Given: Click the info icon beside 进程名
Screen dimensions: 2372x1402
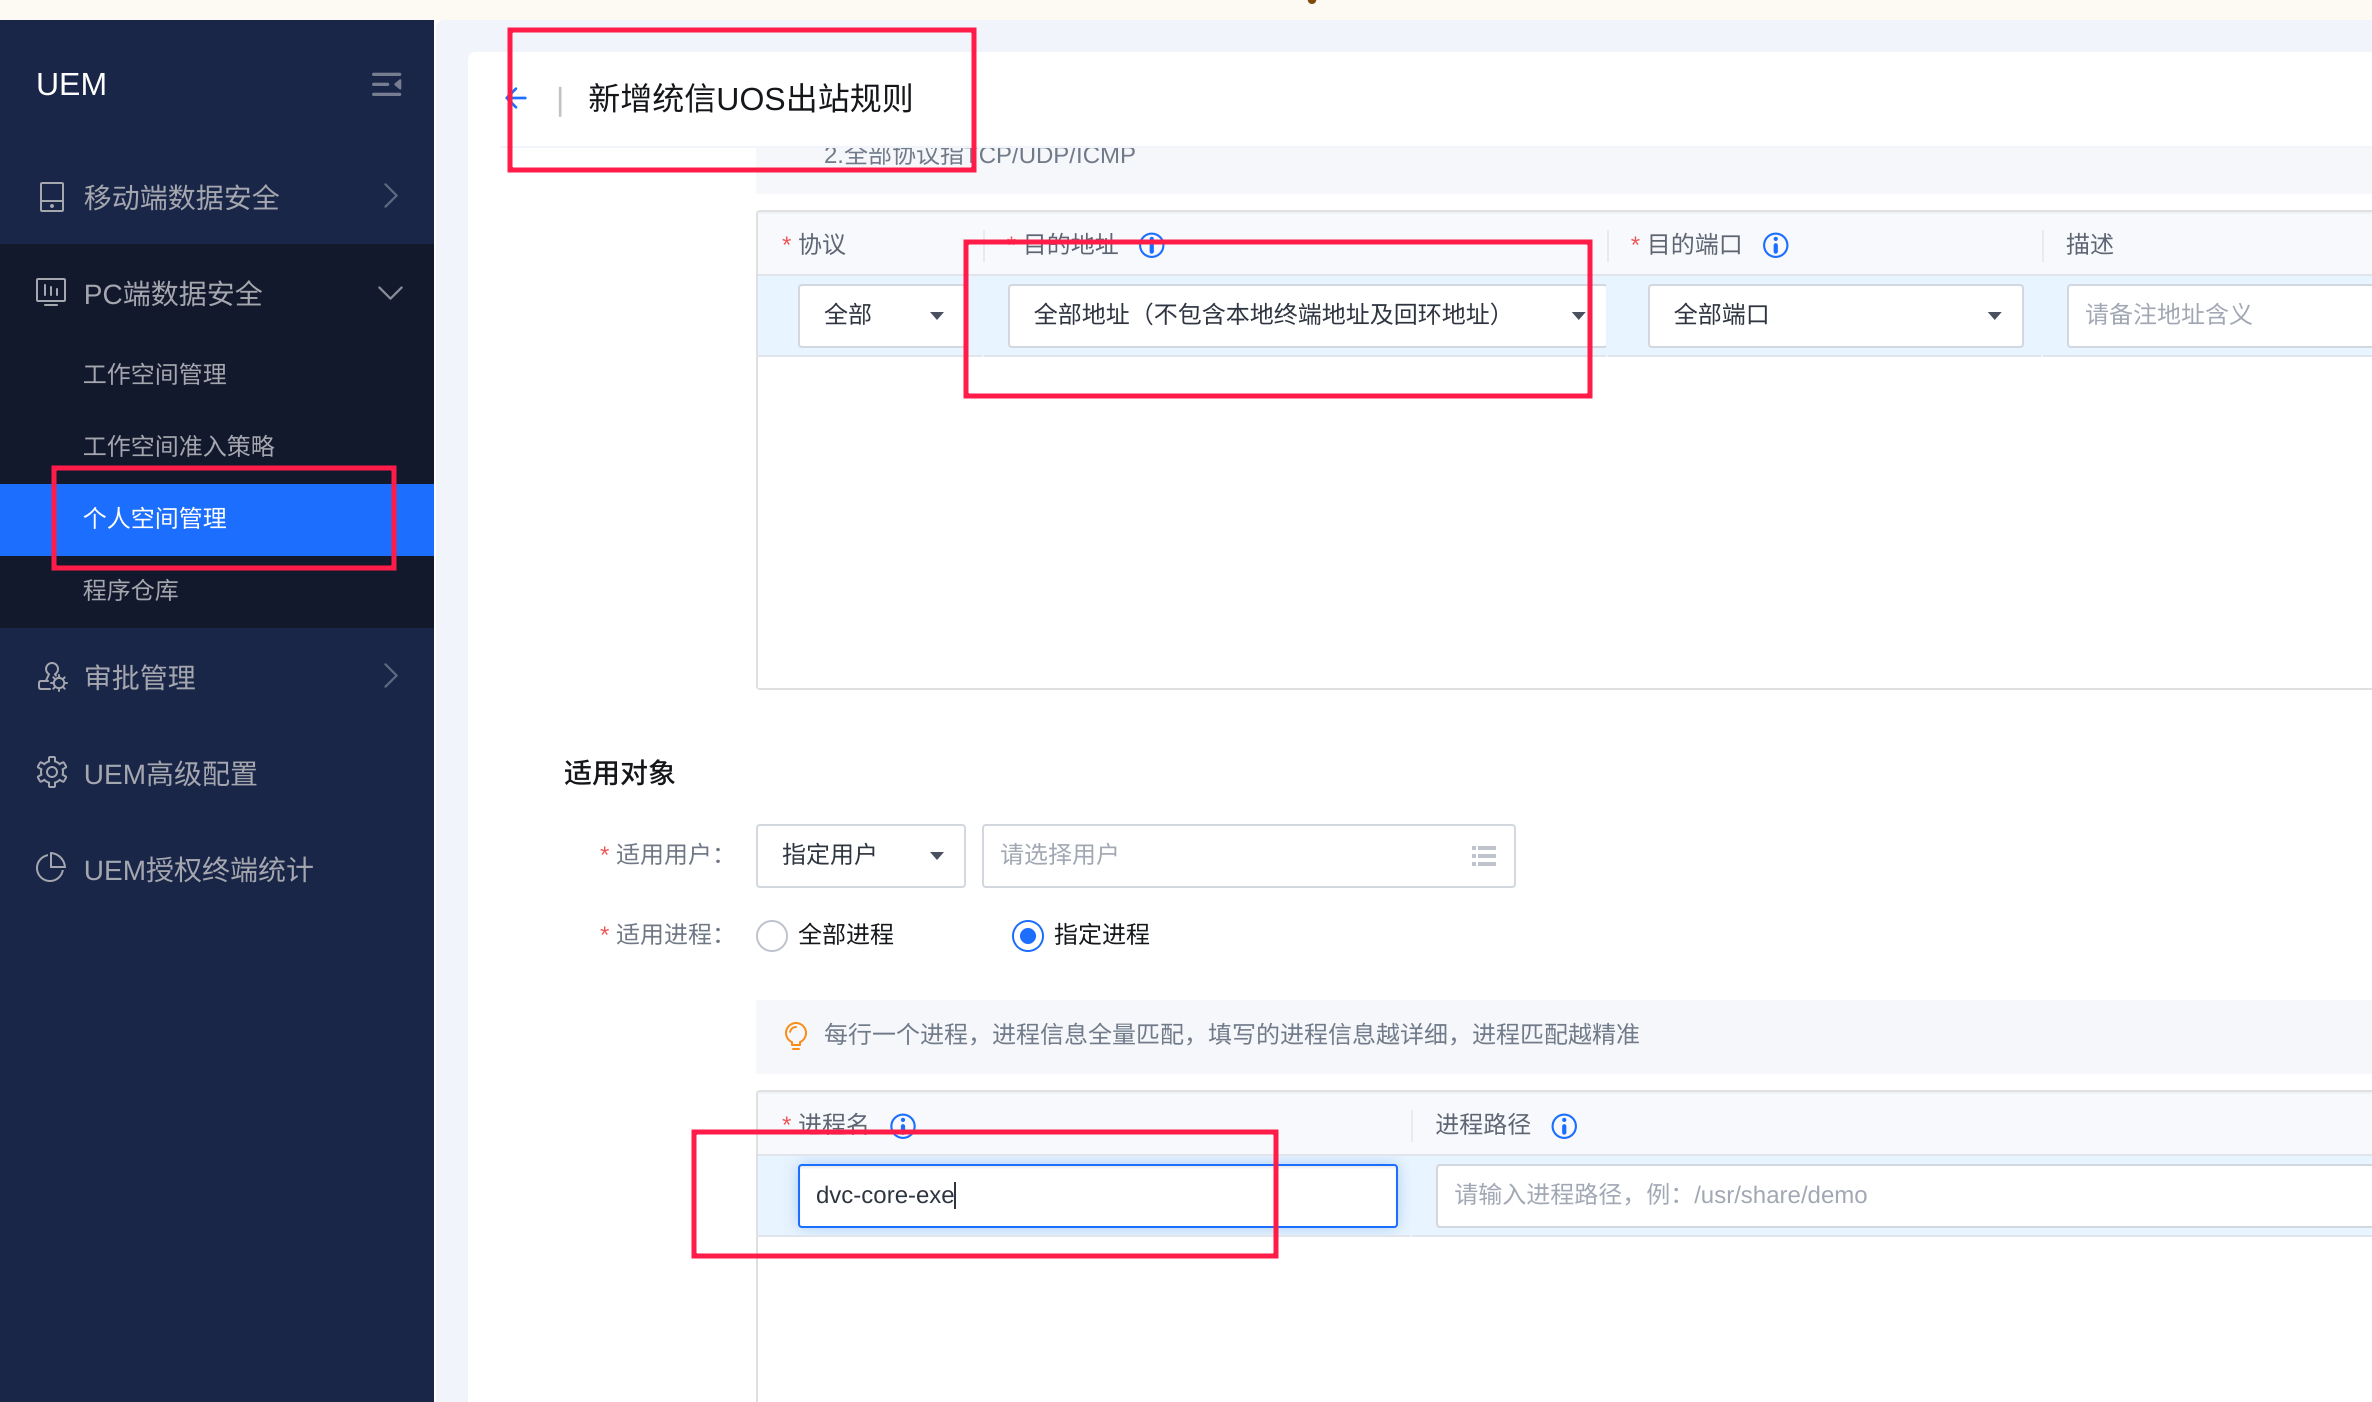Looking at the screenshot, I should tap(903, 1126).
